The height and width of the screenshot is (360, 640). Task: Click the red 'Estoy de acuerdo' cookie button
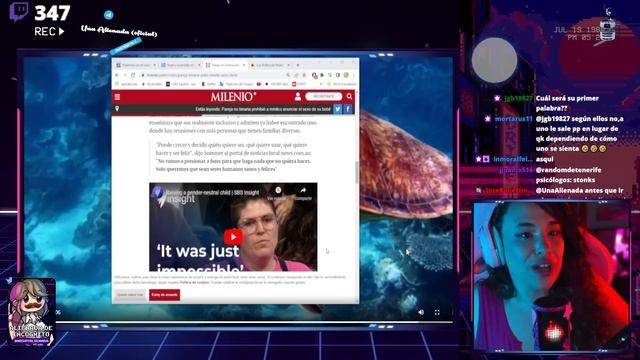(x=164, y=295)
